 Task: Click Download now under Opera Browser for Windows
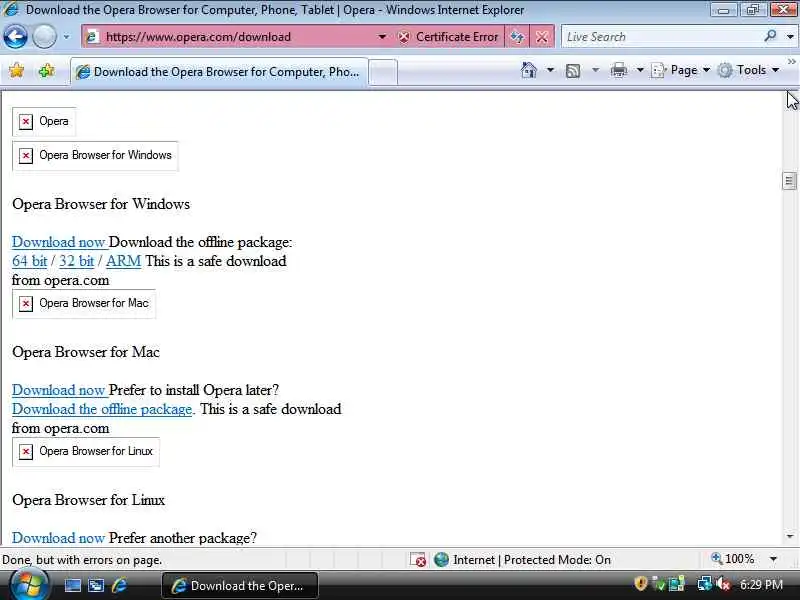(59, 242)
